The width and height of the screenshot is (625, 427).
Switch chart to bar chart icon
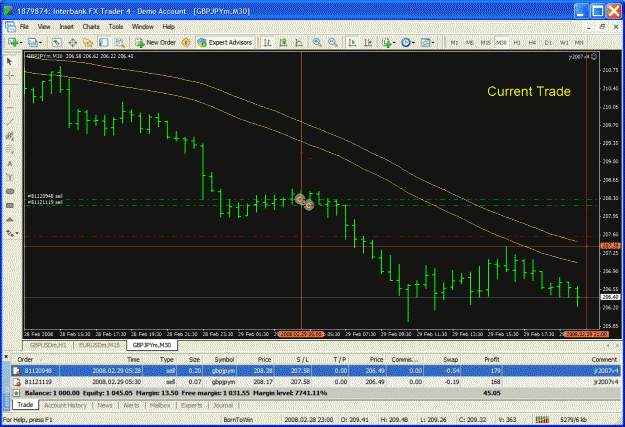[x=267, y=42]
